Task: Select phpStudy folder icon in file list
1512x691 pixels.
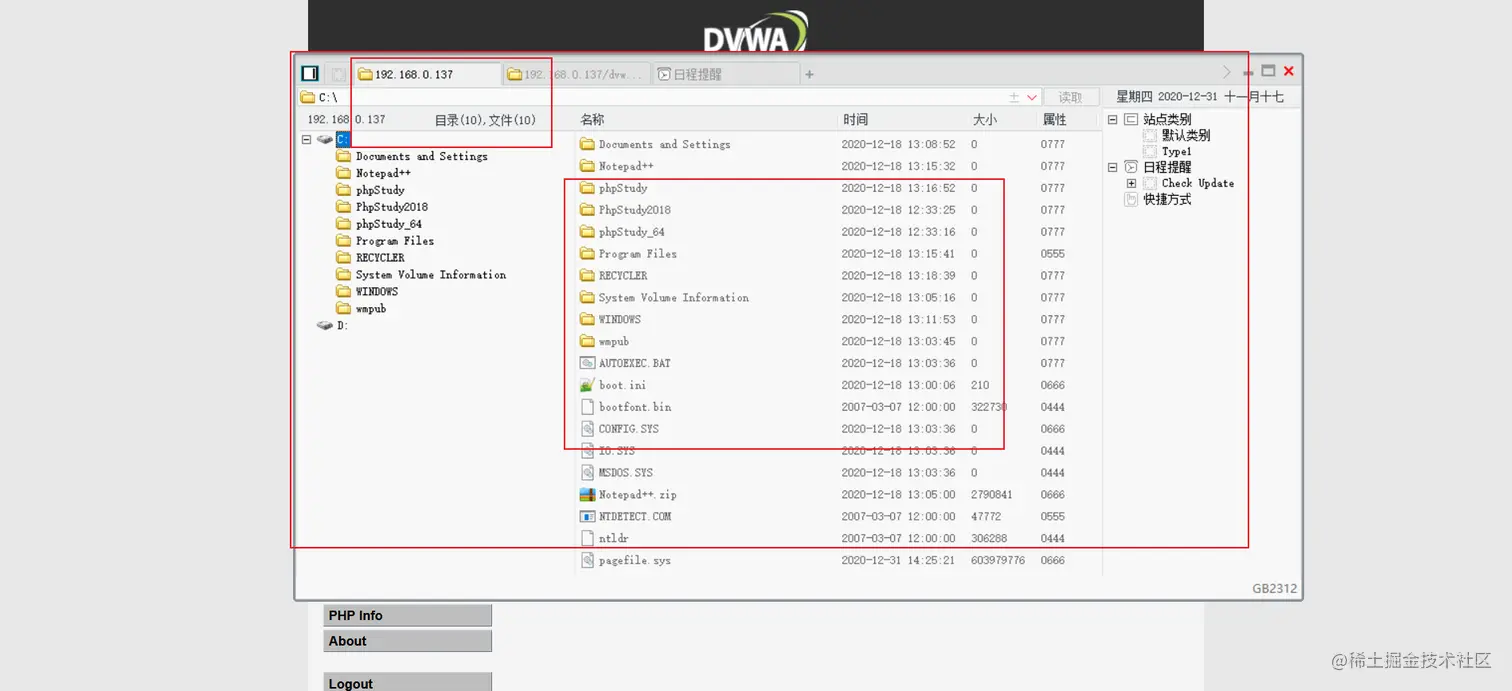Action: [x=588, y=188]
